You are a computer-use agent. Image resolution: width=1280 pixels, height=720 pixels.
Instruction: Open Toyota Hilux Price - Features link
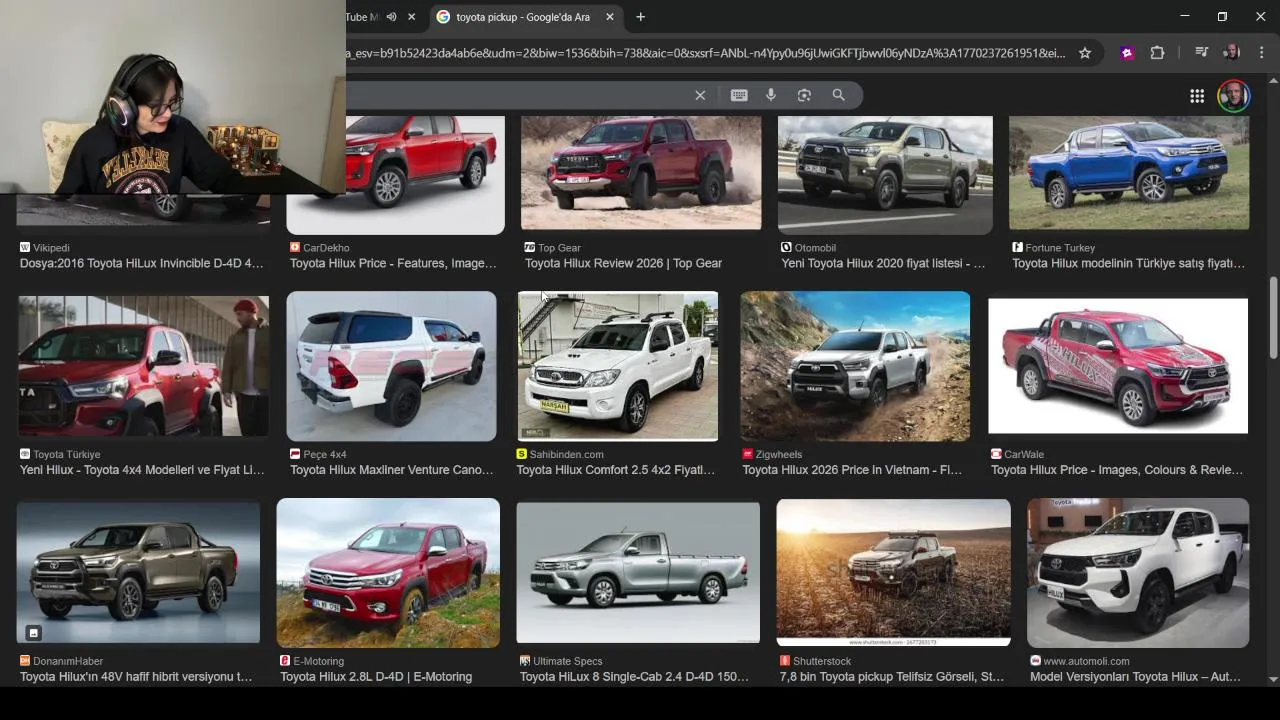pyautogui.click(x=393, y=264)
